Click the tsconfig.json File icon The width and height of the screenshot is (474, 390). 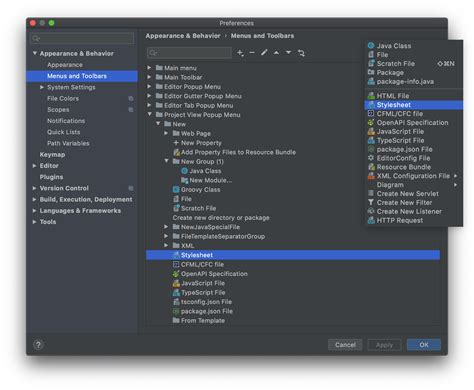pyautogui.click(x=176, y=302)
